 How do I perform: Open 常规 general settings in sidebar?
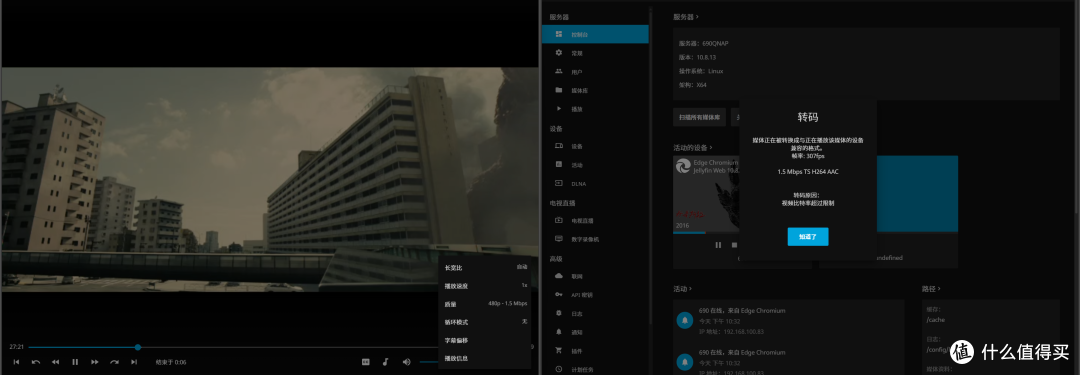click(595, 53)
